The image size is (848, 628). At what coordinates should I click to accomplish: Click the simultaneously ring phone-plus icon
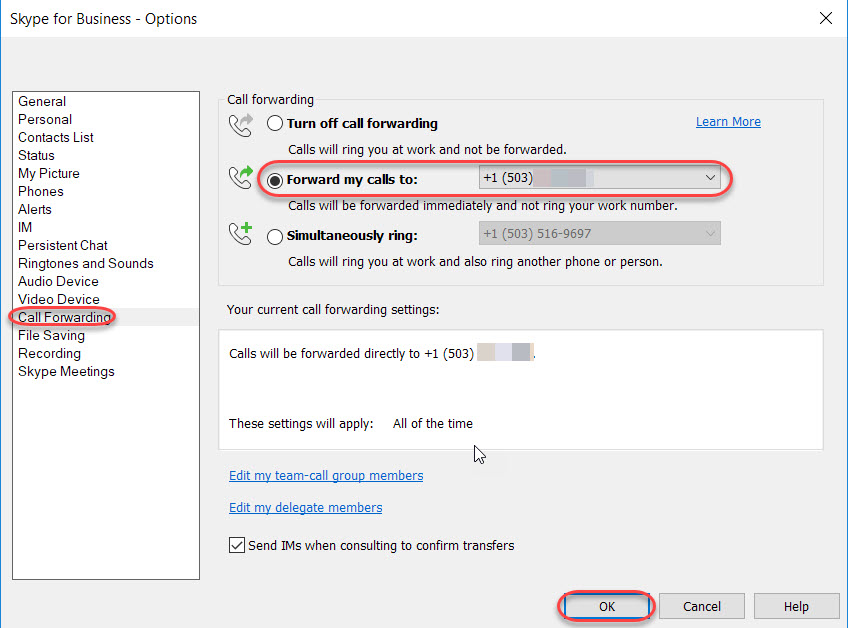(x=240, y=235)
